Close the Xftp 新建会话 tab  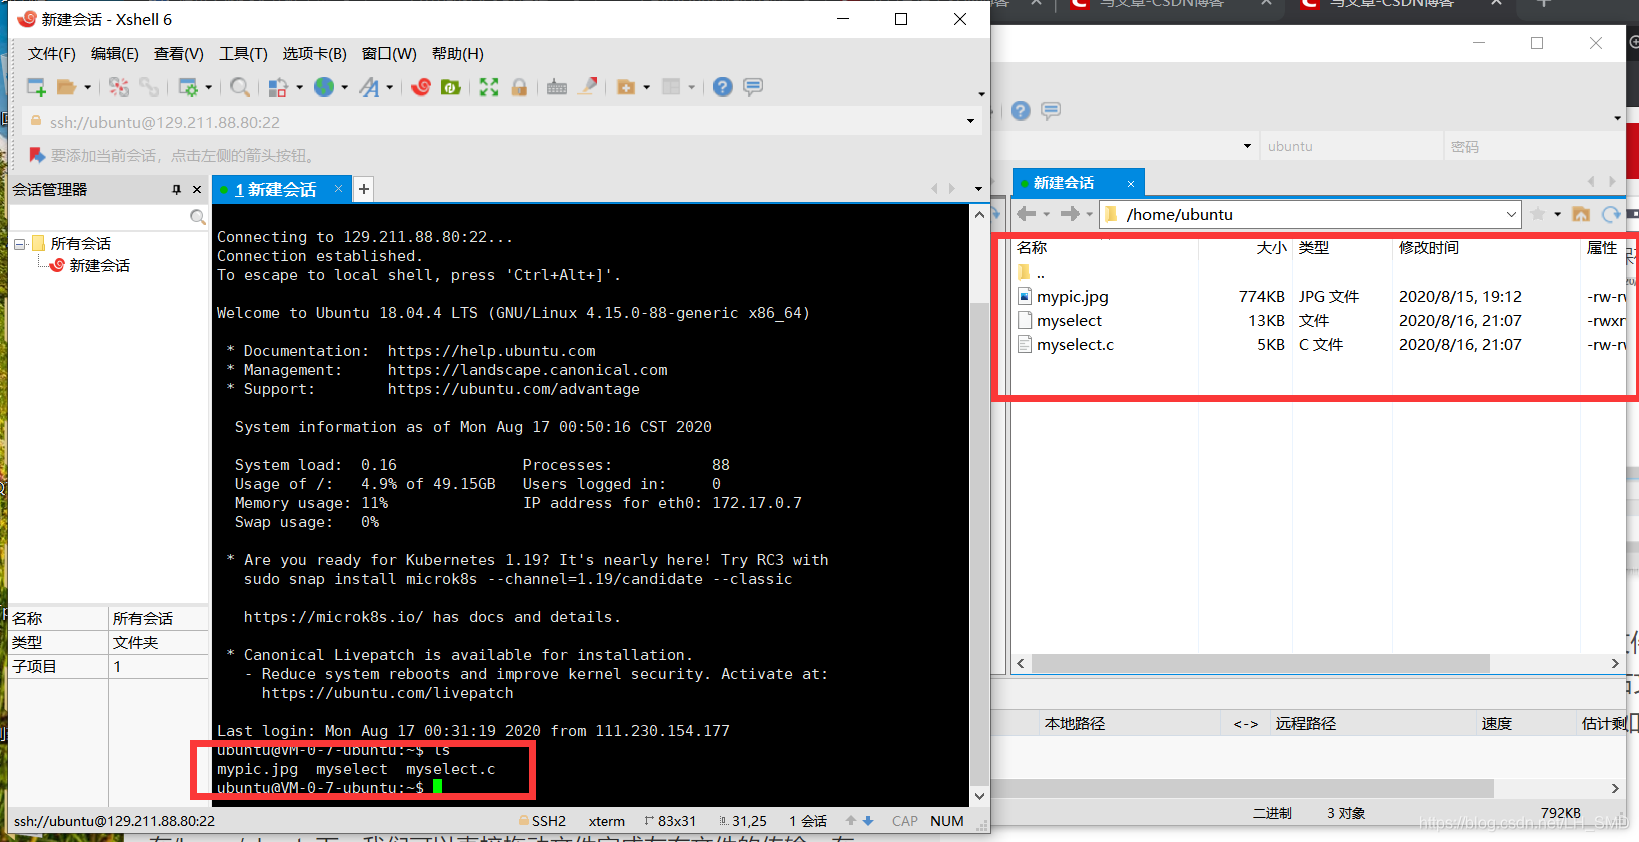point(1131,183)
